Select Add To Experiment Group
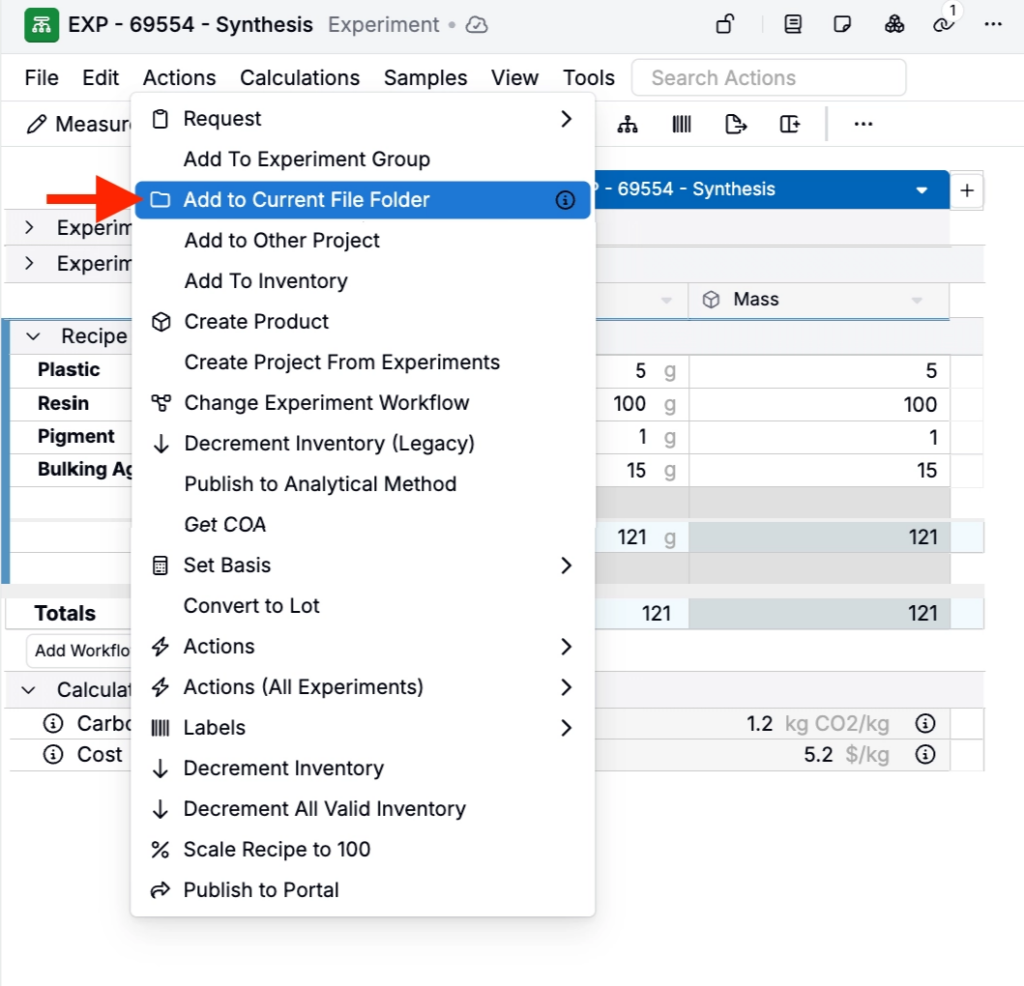Viewport: 1024px width, 986px height. click(x=363, y=159)
